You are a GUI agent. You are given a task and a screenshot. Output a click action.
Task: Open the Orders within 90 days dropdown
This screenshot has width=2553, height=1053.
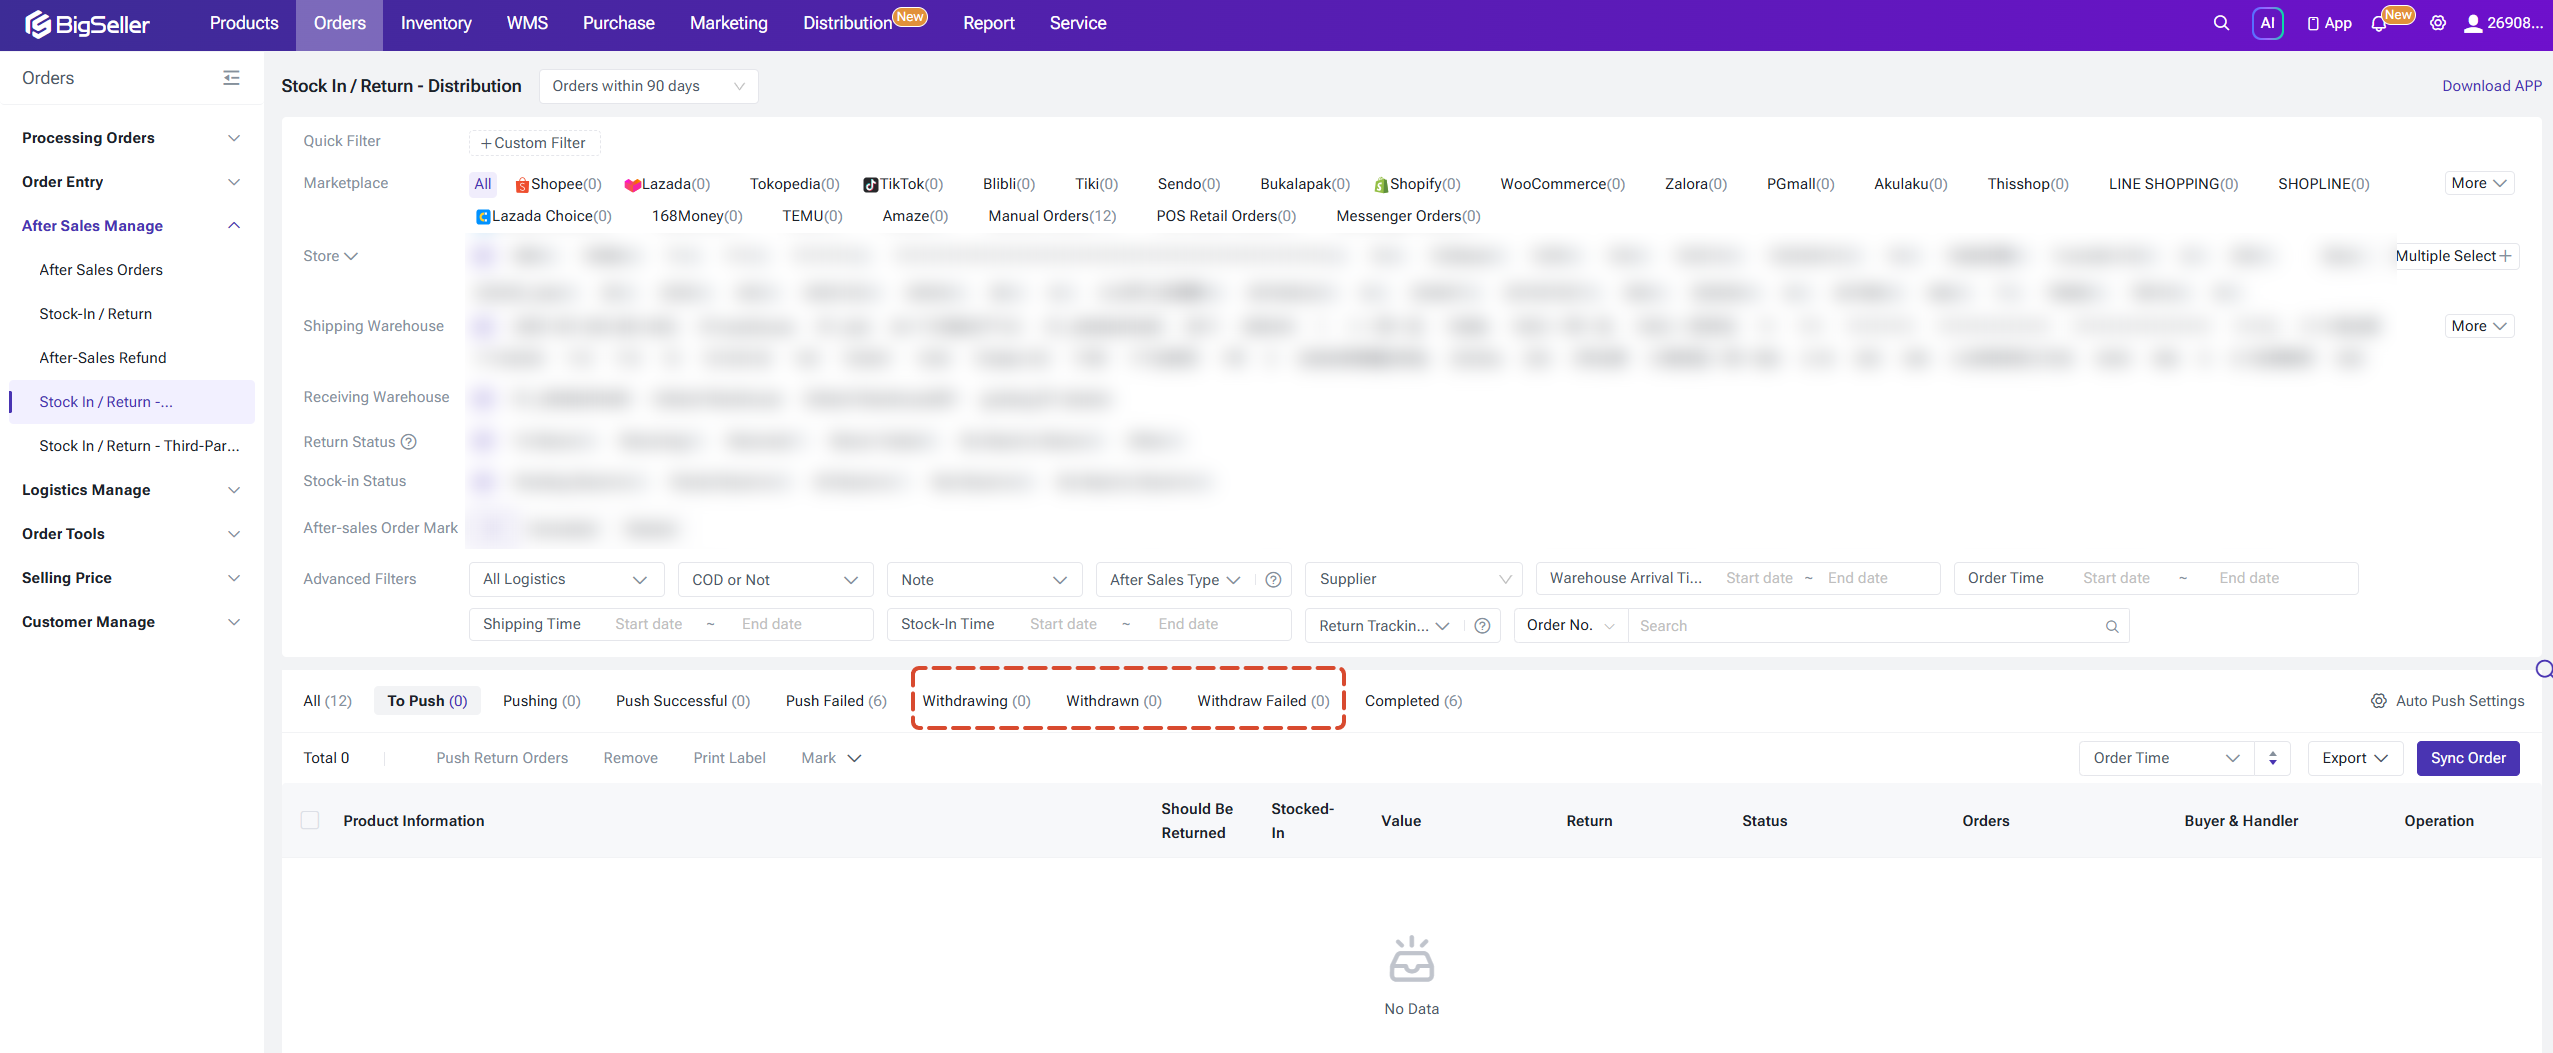pyautogui.click(x=648, y=86)
